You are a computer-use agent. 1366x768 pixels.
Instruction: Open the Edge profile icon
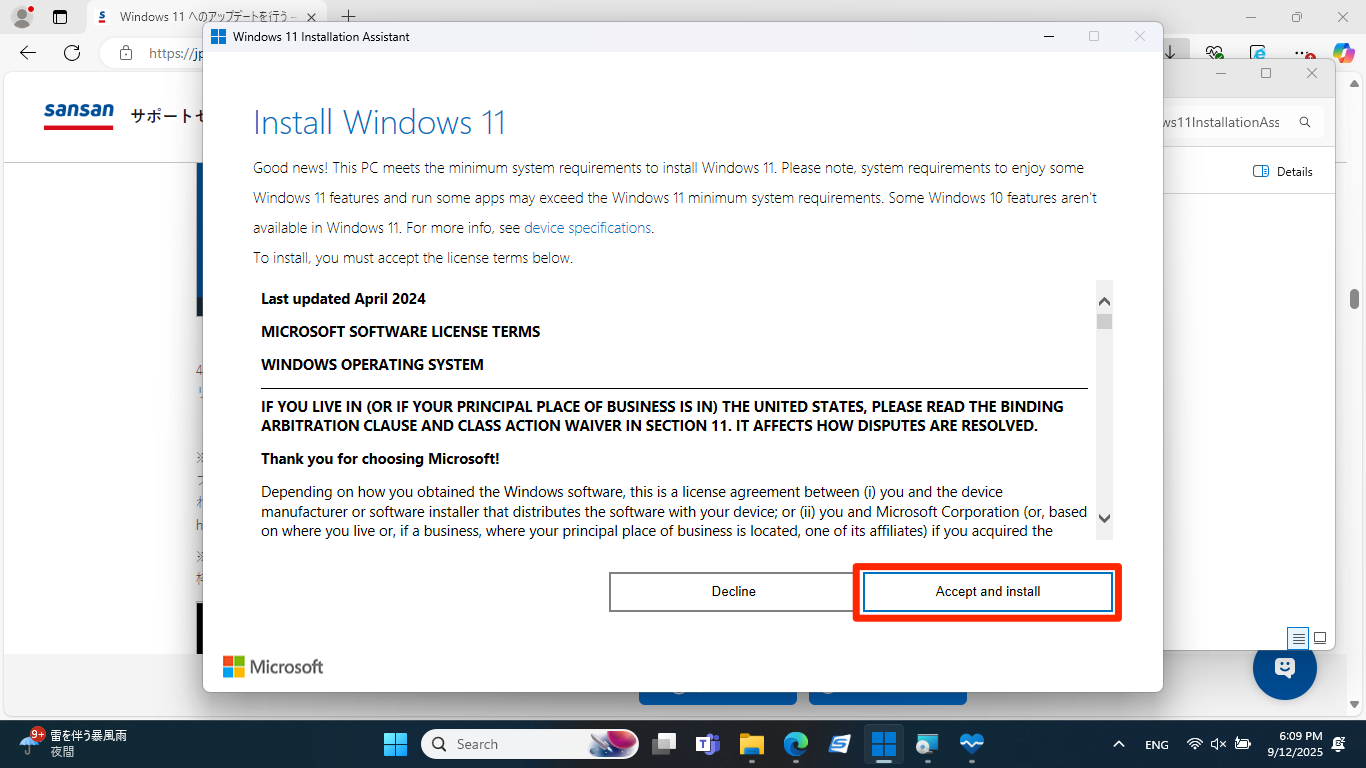[21, 17]
